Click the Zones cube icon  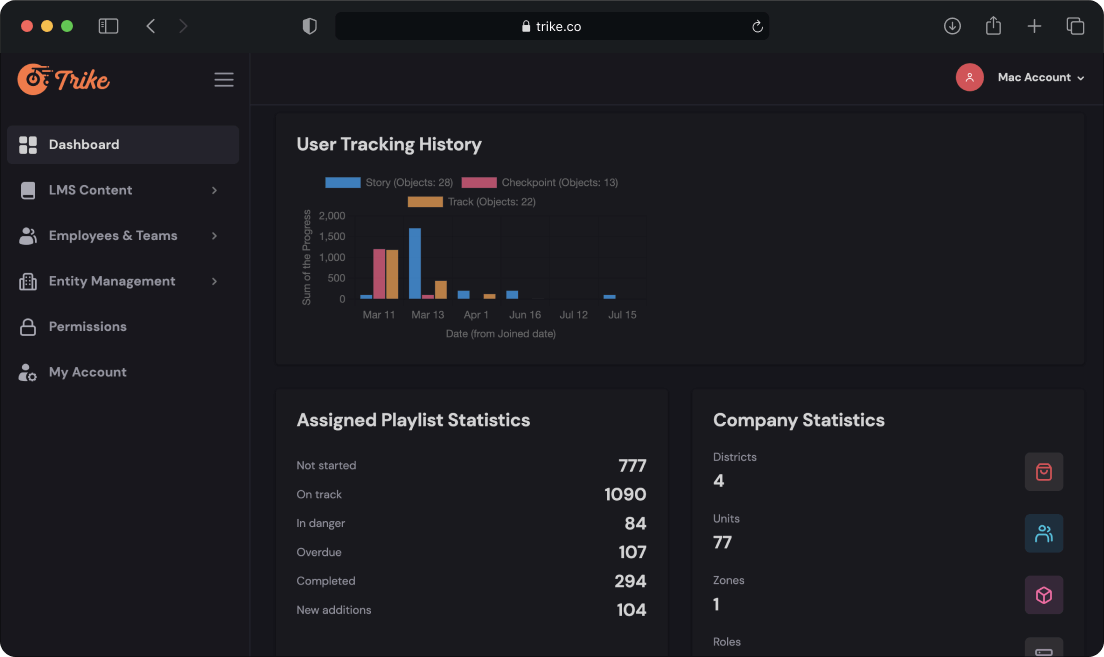tap(1043, 595)
